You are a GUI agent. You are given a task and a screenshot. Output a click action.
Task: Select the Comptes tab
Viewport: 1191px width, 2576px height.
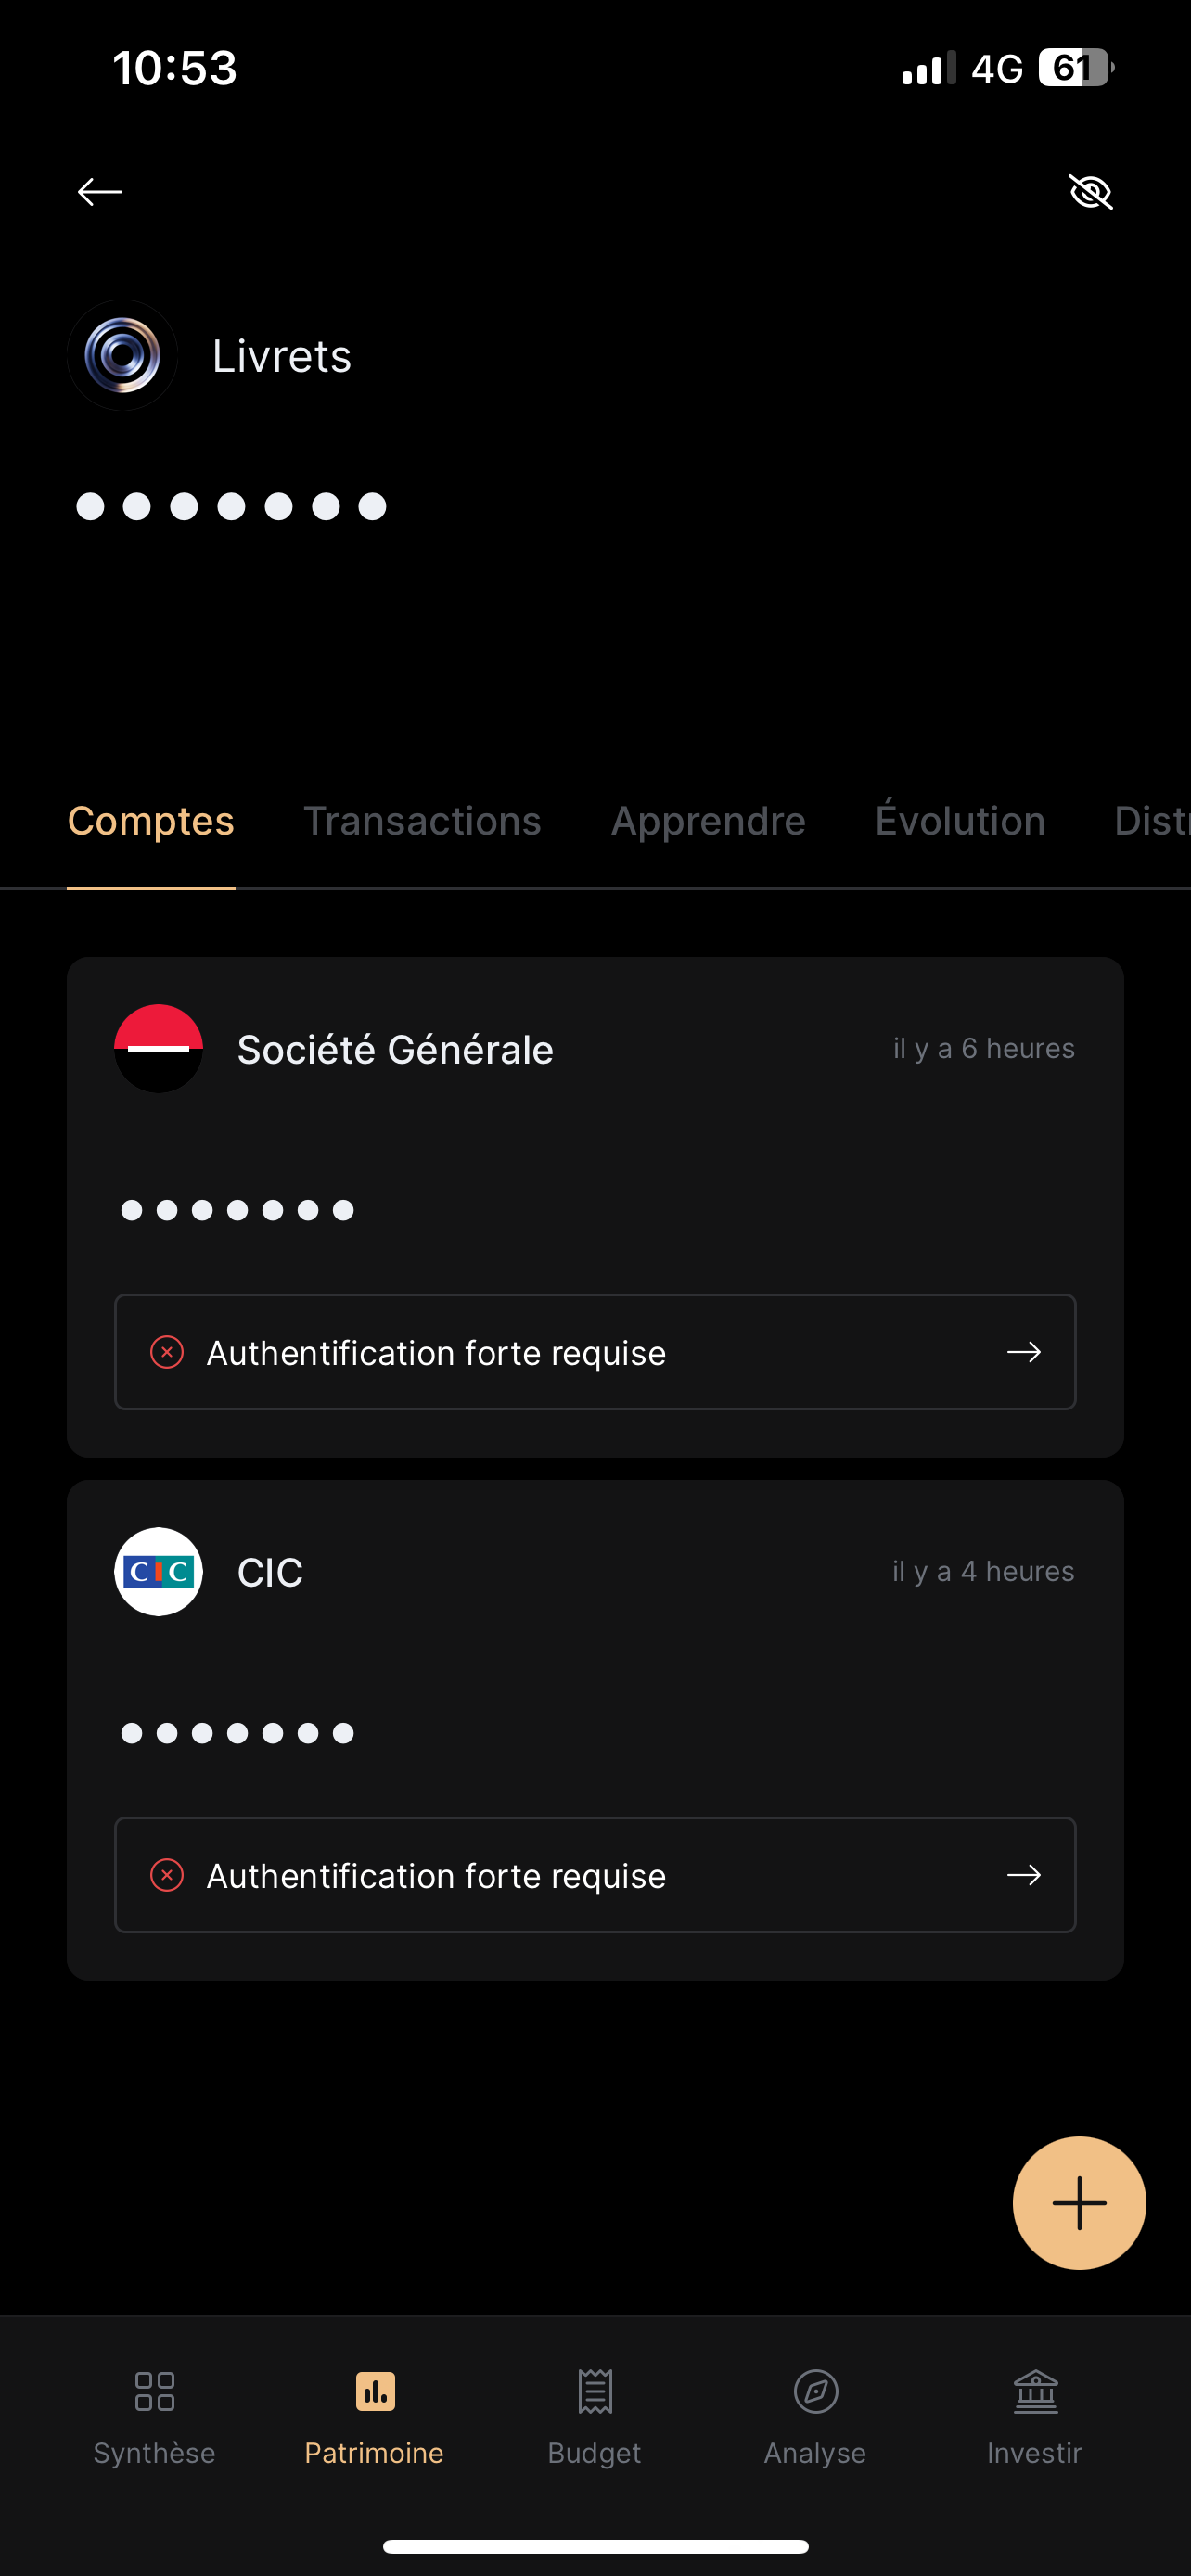(151, 821)
